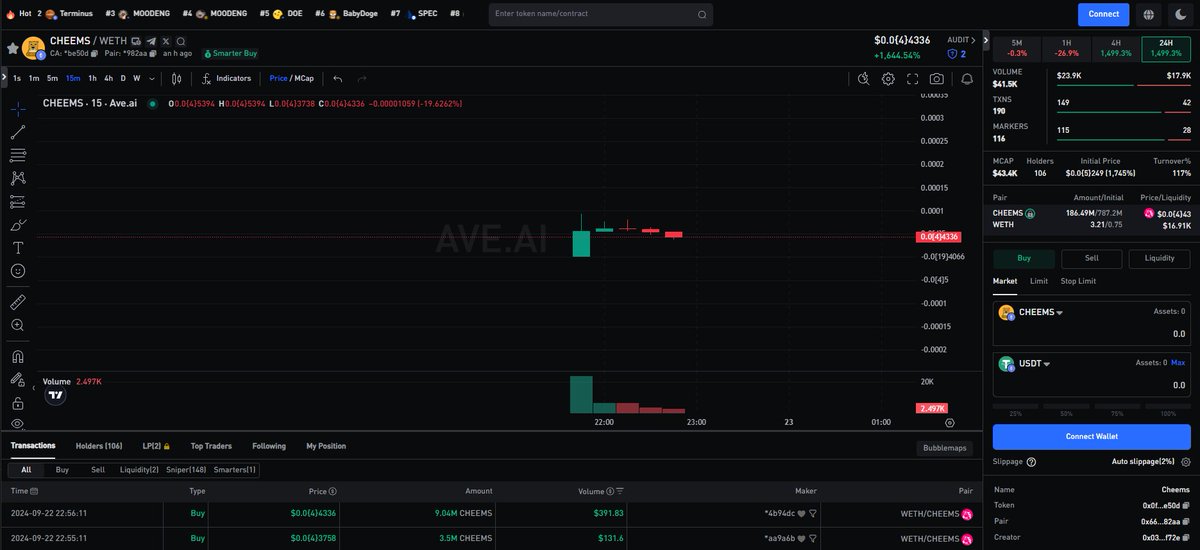This screenshot has height=550, width=1200.
Task: Click the zoom in tool
Action: 18,325
